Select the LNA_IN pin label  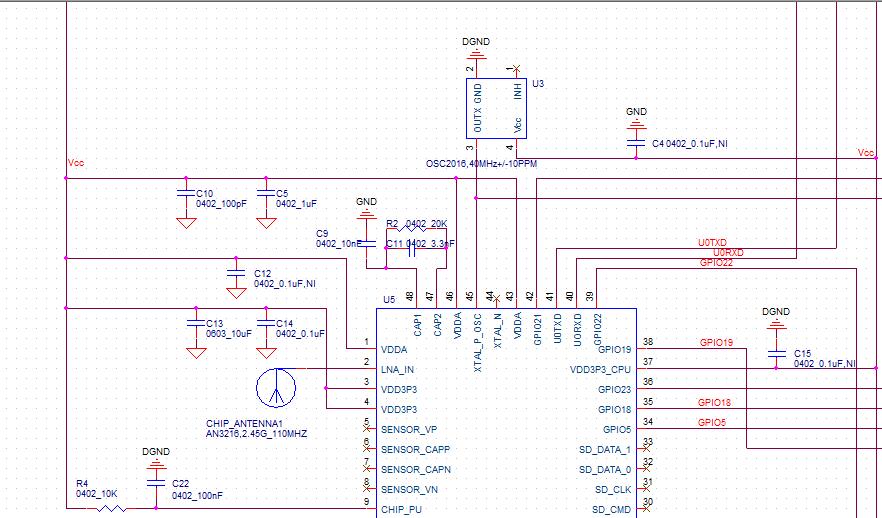(x=397, y=370)
